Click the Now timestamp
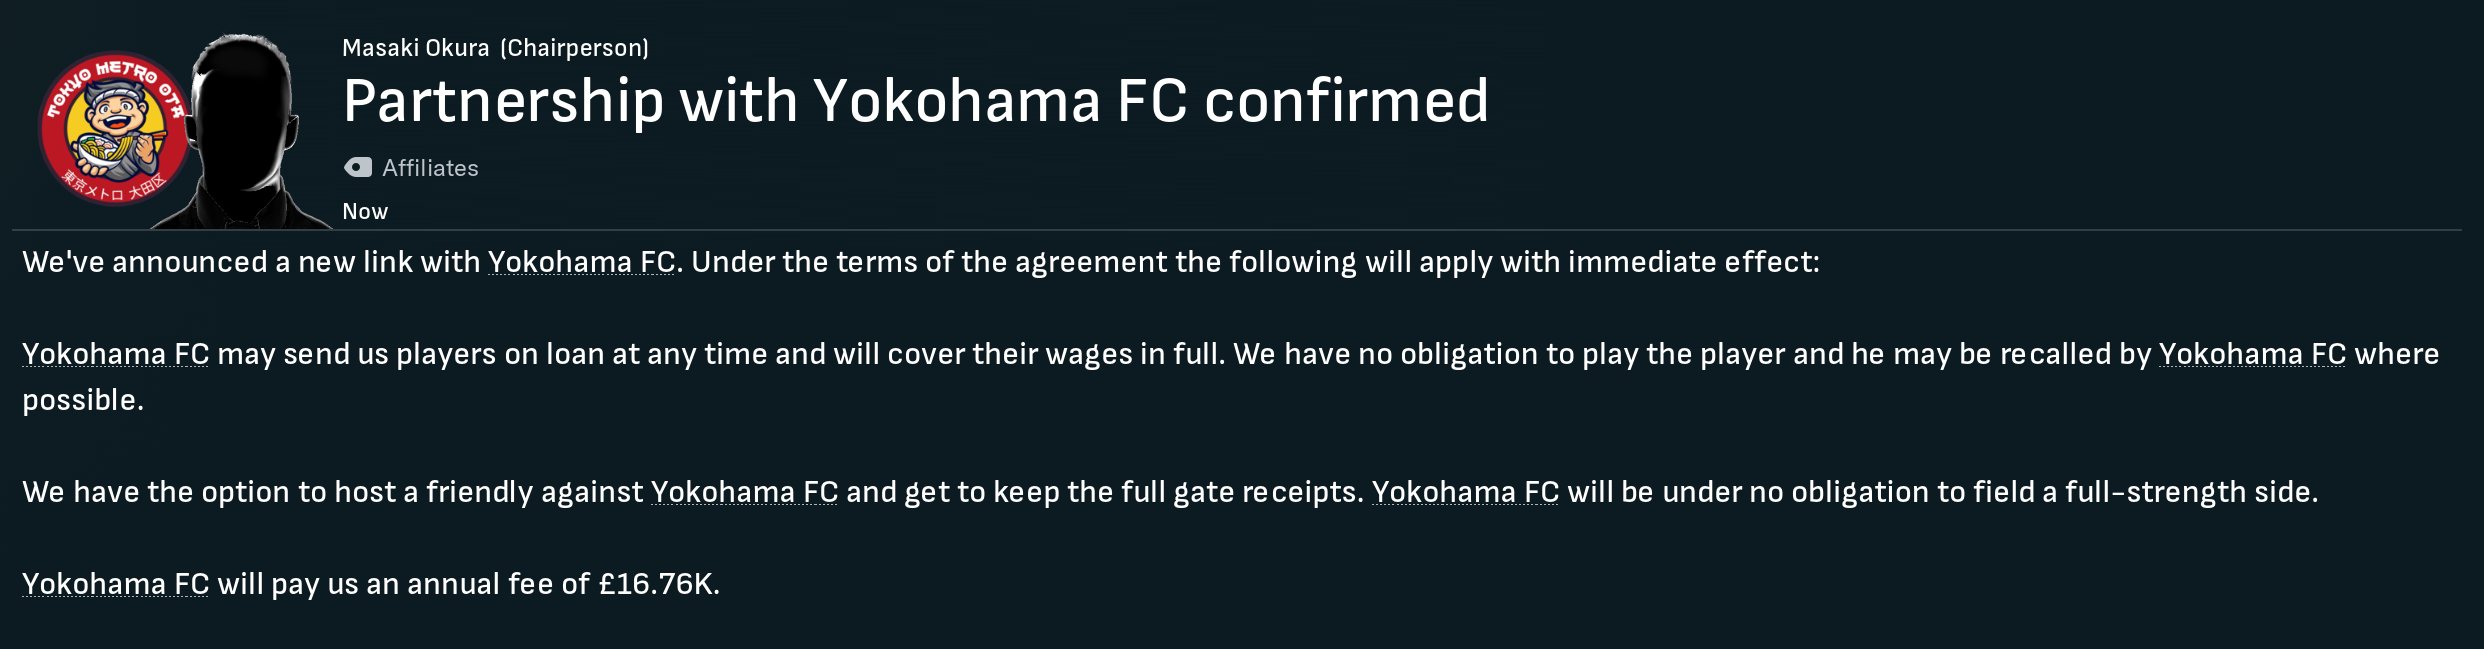The image size is (2484, 649). click(x=365, y=211)
